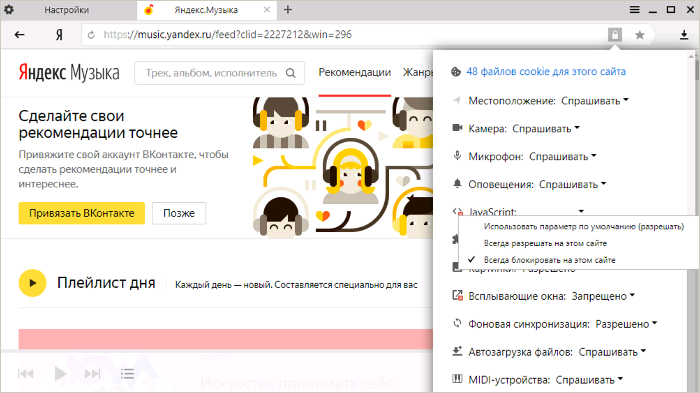Click the location arrow icon
The width and height of the screenshot is (700, 393).
(x=457, y=100)
